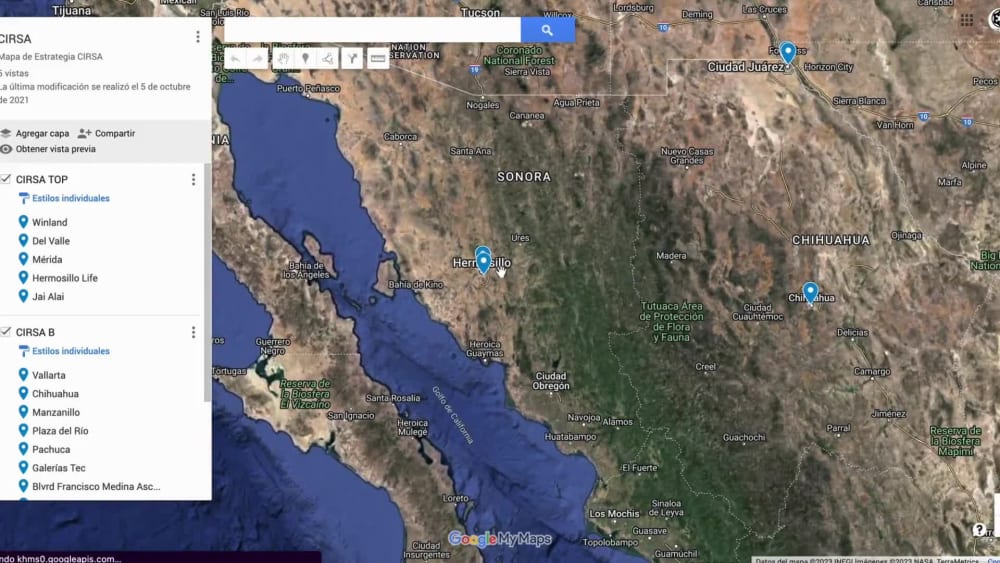Click the help question mark icon

[x=978, y=529]
